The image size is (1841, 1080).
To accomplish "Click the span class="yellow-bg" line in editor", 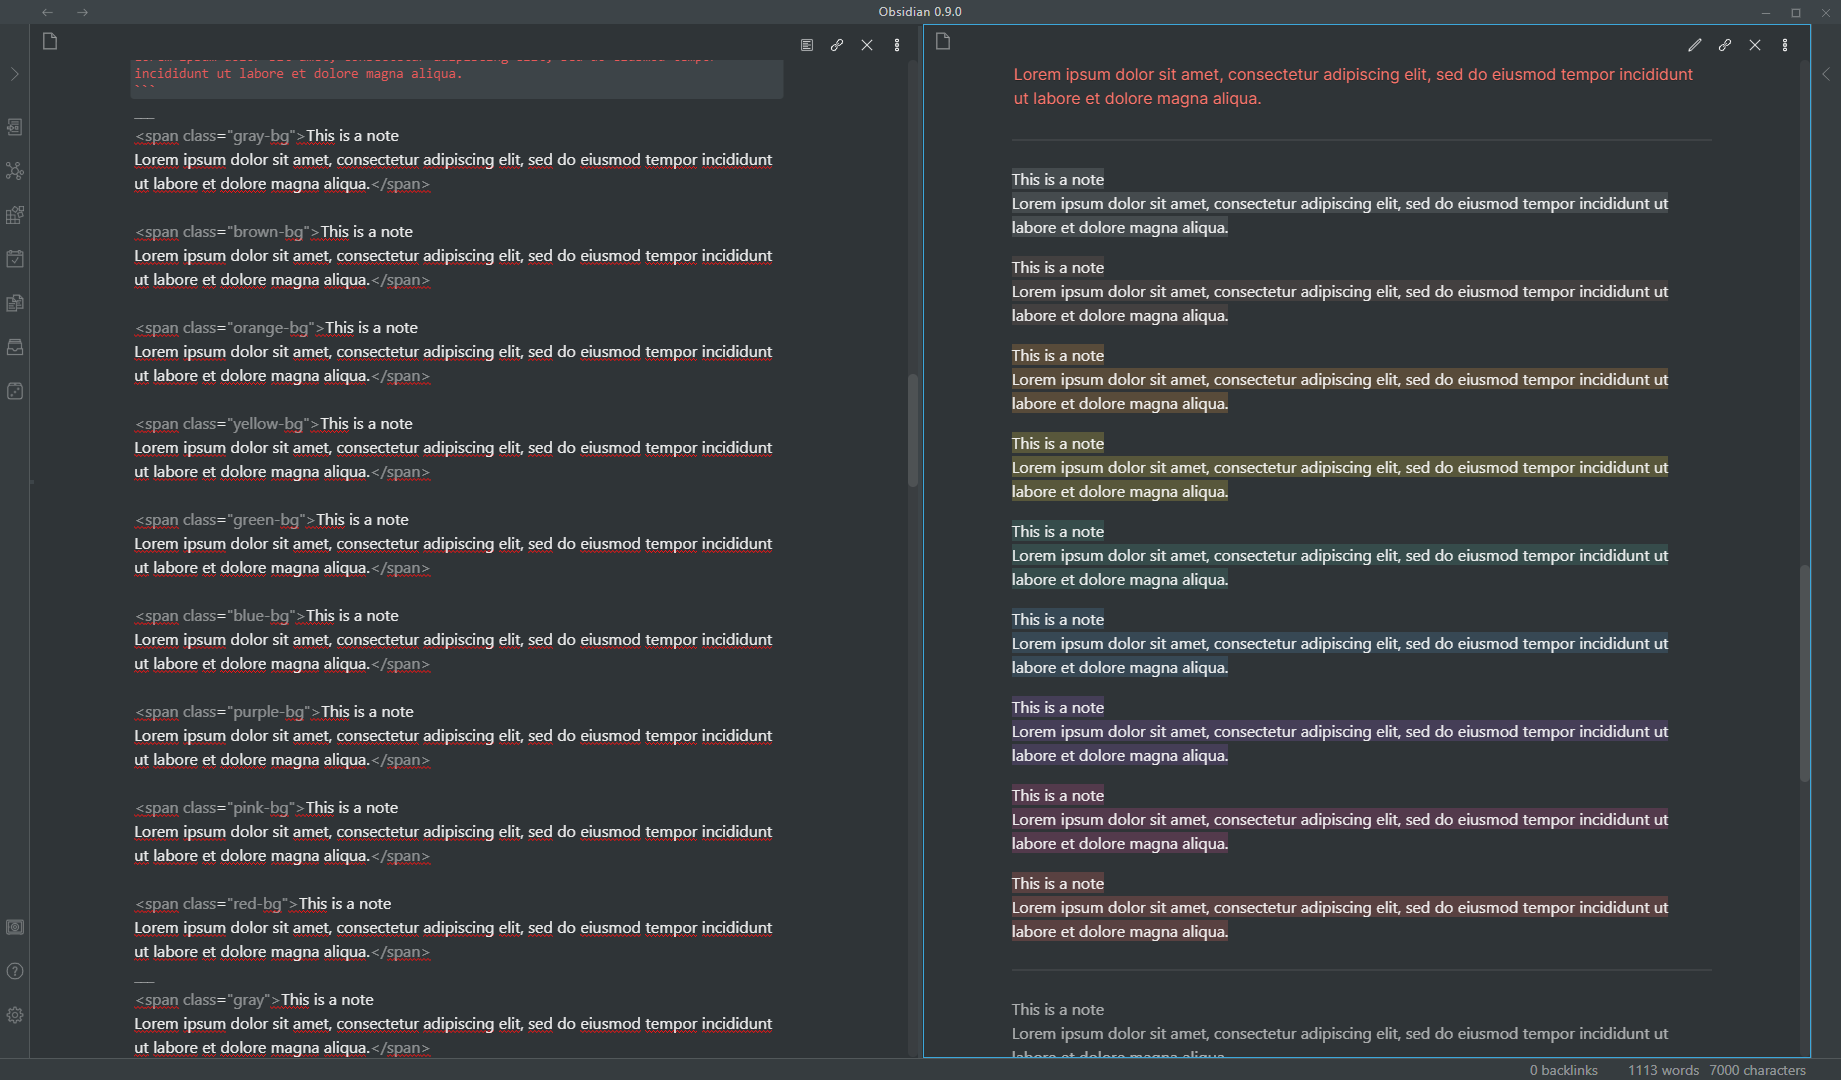I will tap(274, 424).
